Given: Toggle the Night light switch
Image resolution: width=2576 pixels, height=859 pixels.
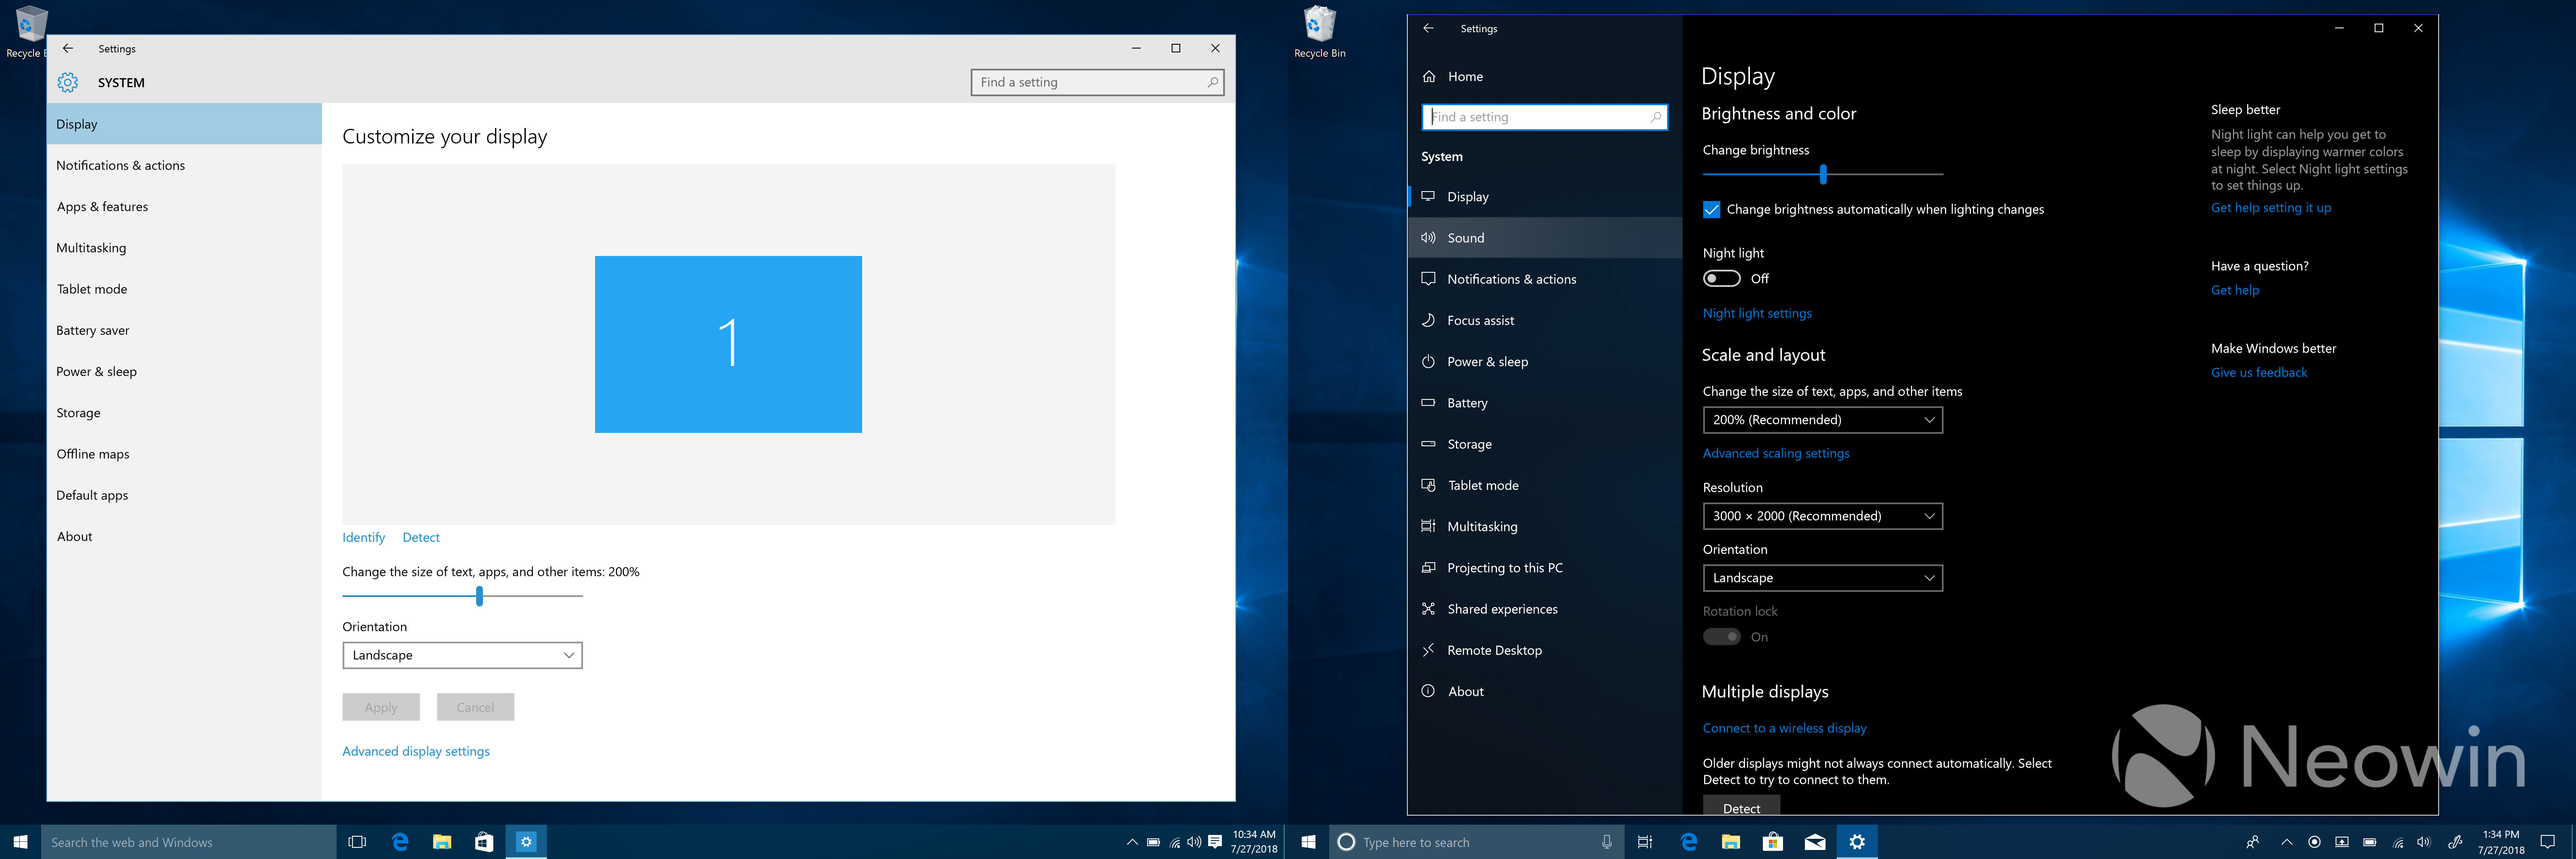Looking at the screenshot, I should [1721, 279].
